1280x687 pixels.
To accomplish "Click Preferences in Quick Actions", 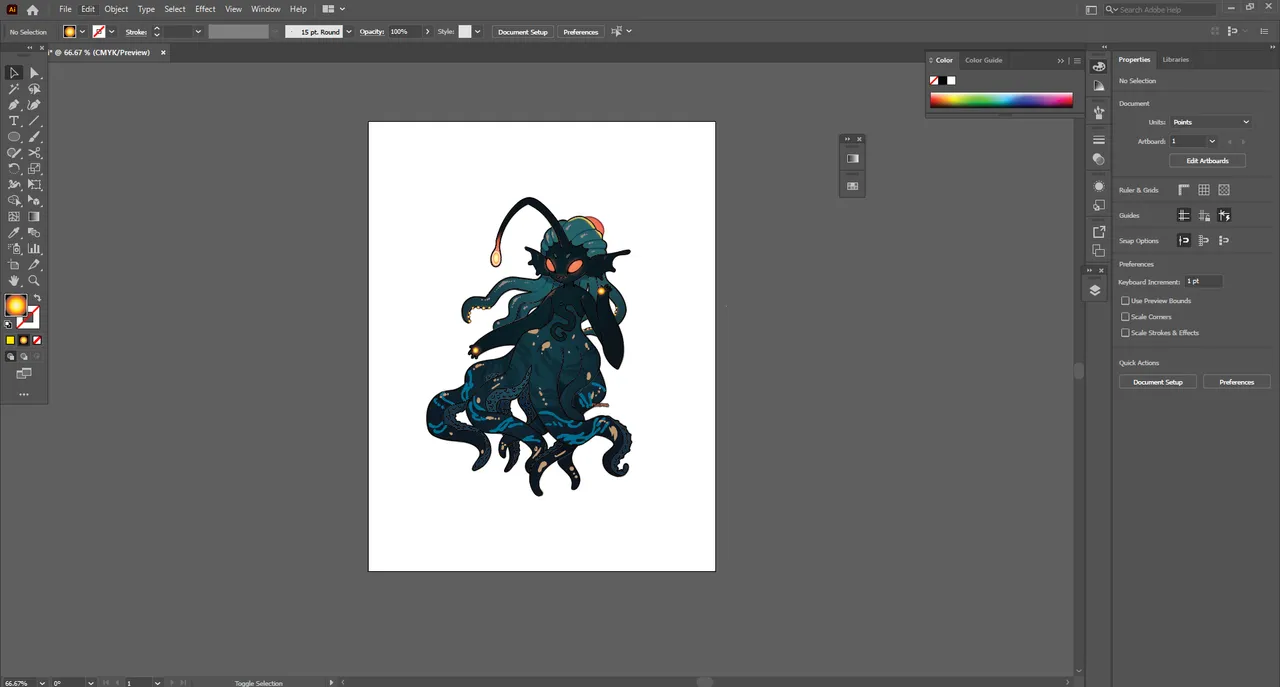I will 1236,382.
